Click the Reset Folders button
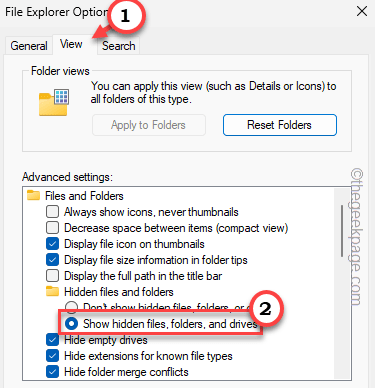 280,125
